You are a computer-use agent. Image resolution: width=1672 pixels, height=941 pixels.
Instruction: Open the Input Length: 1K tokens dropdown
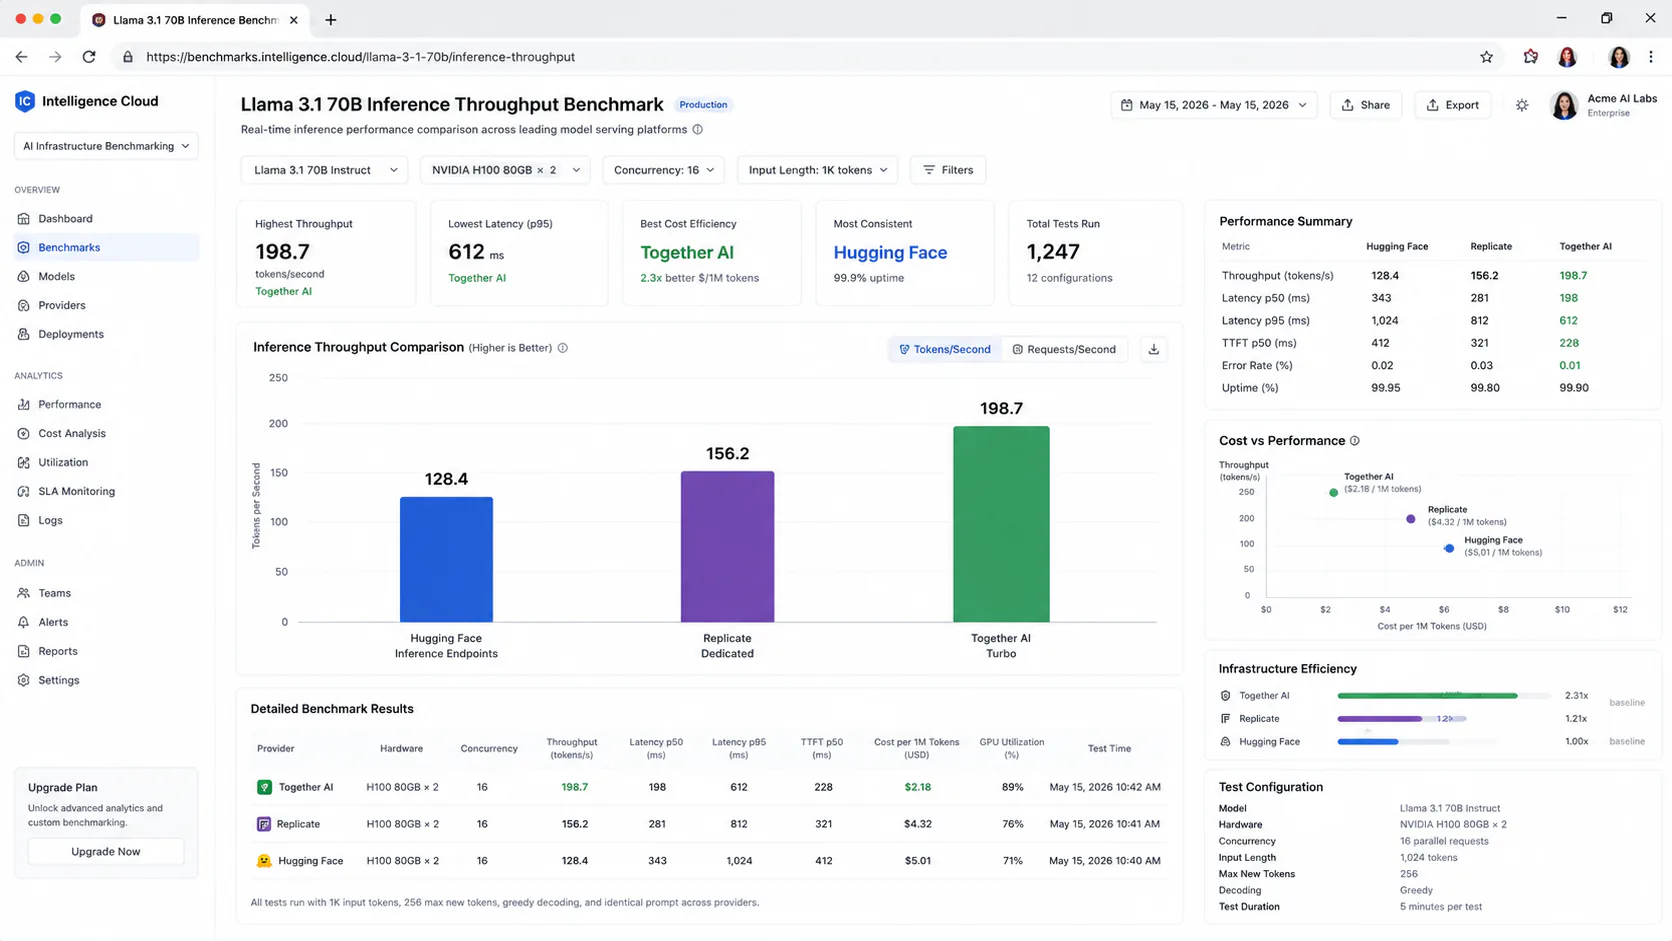817,170
